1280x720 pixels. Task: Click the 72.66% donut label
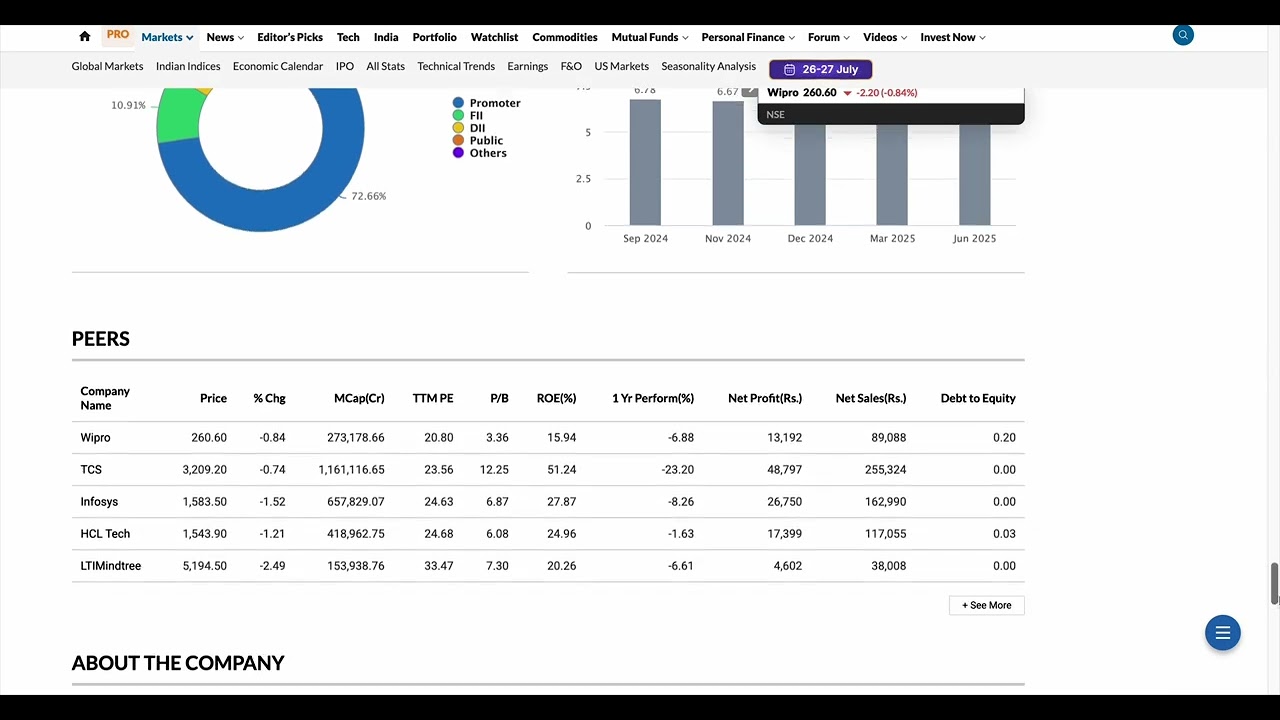tap(368, 196)
